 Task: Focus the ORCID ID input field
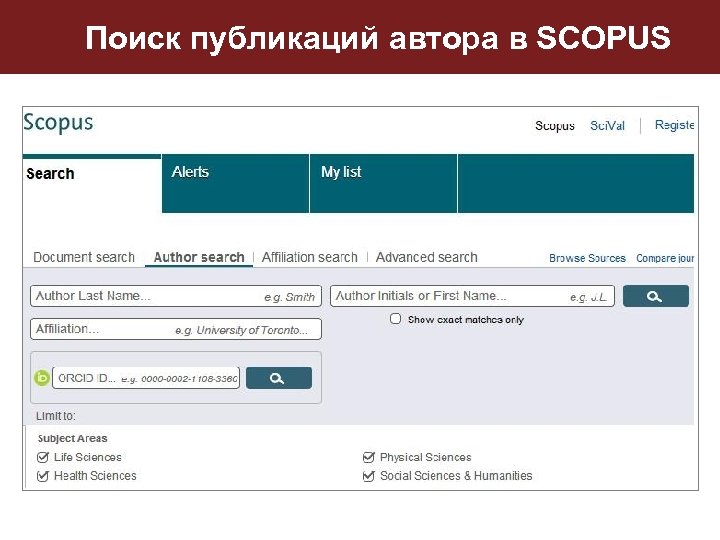tap(146, 378)
